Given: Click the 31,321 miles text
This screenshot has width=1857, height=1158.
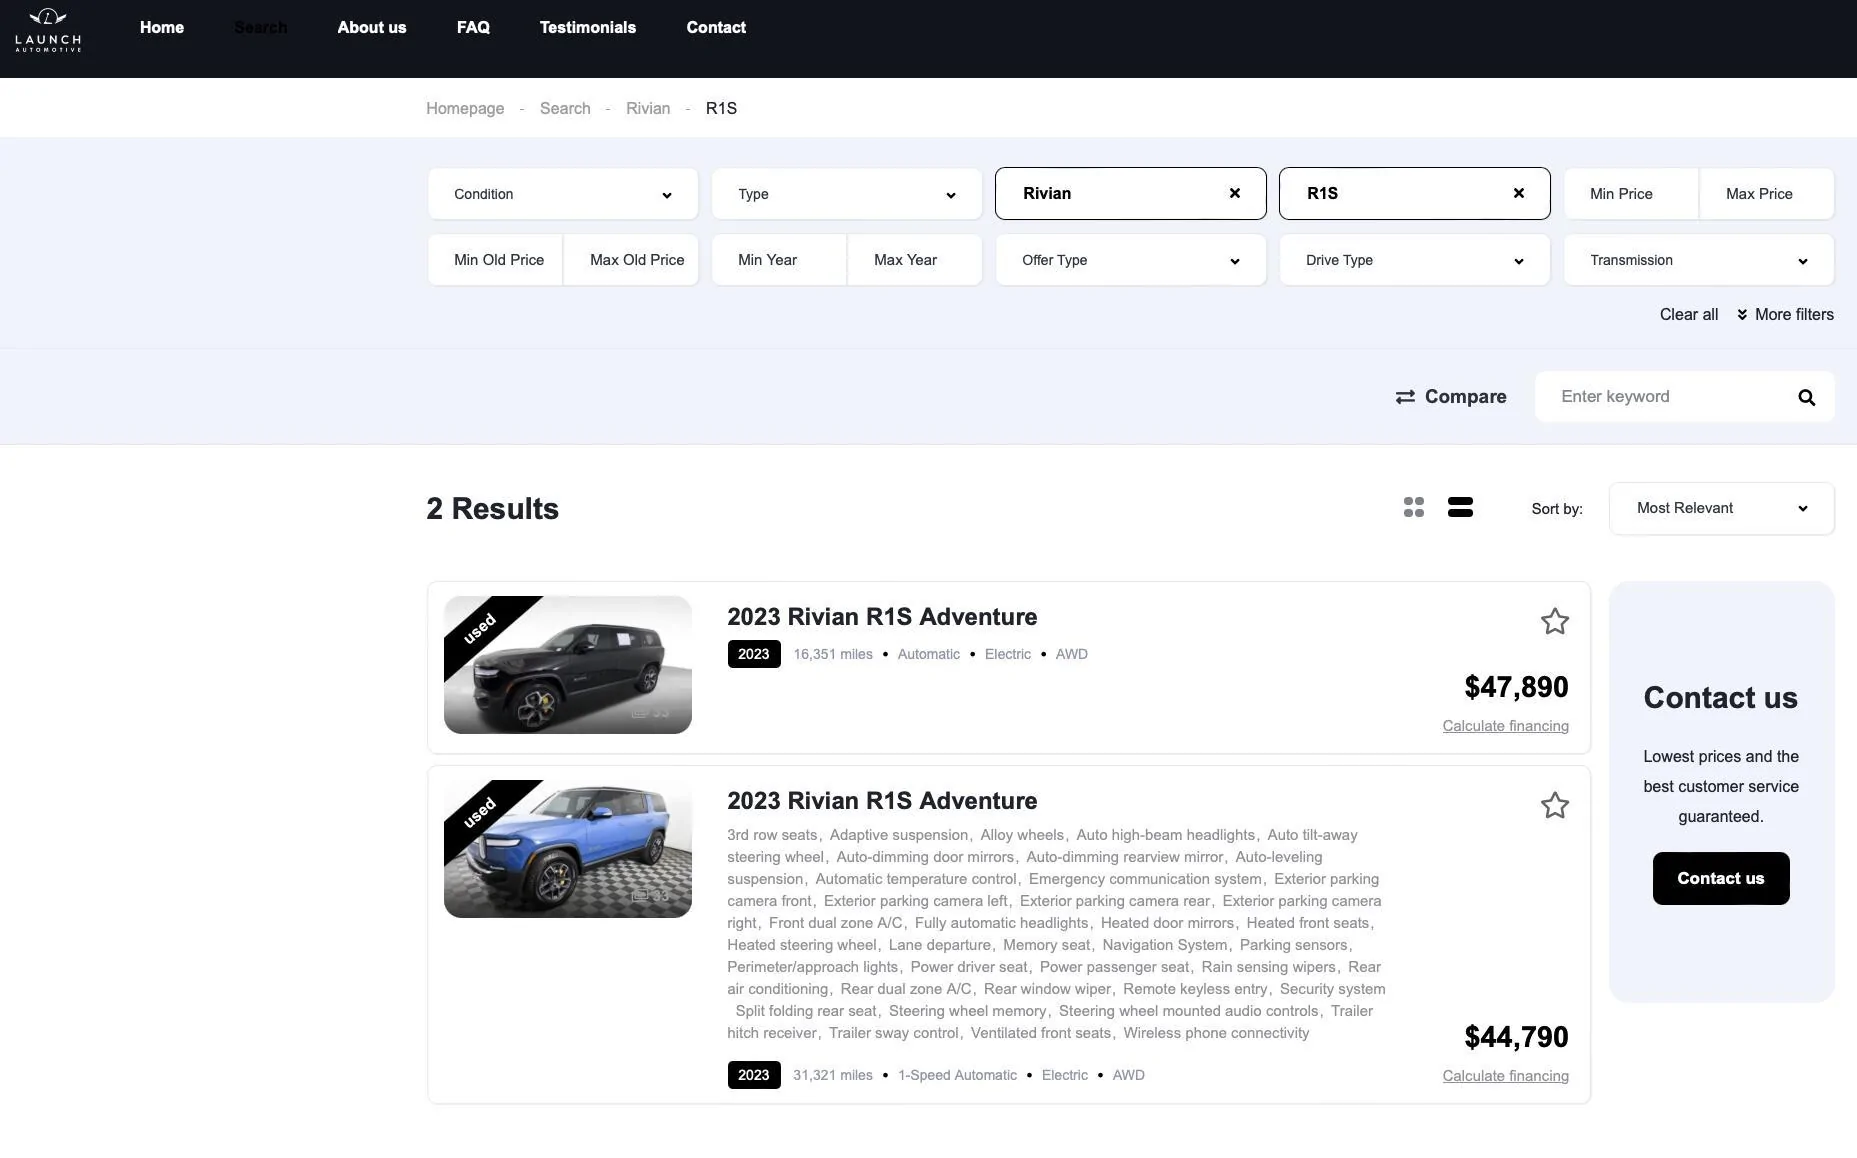Looking at the screenshot, I should point(833,1076).
